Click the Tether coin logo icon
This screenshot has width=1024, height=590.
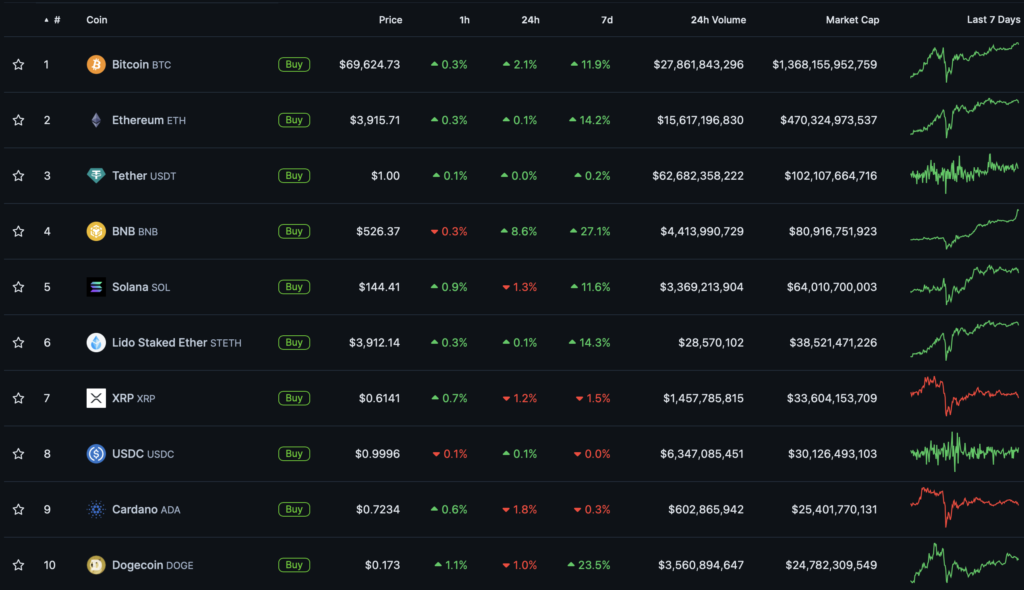pos(96,176)
